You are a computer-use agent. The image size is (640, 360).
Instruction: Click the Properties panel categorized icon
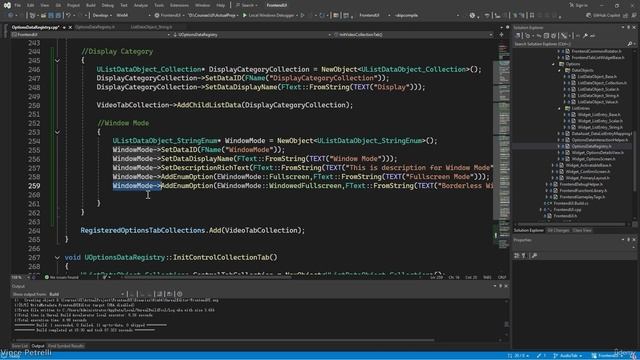tap(517, 256)
